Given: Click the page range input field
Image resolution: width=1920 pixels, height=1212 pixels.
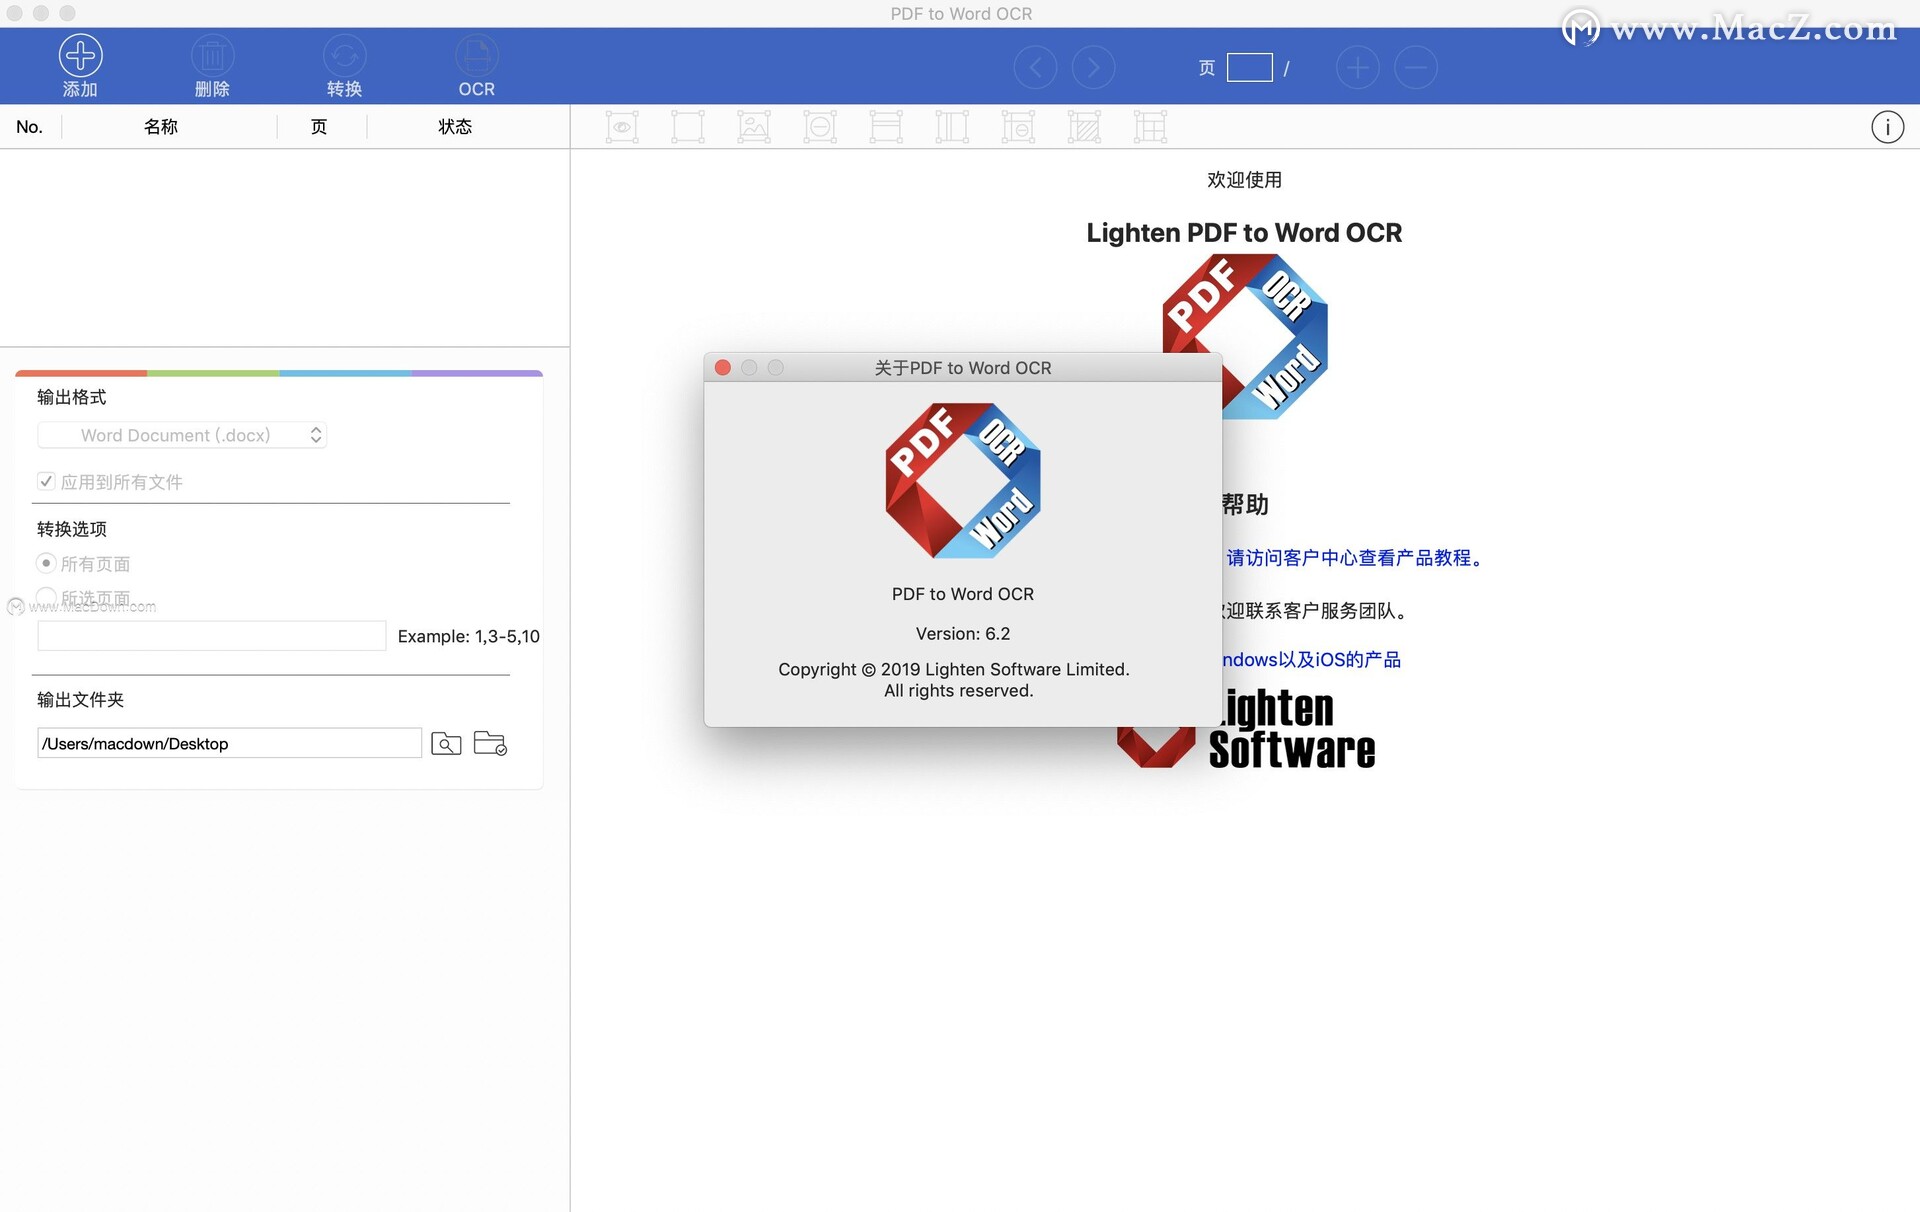Looking at the screenshot, I should click(x=211, y=636).
